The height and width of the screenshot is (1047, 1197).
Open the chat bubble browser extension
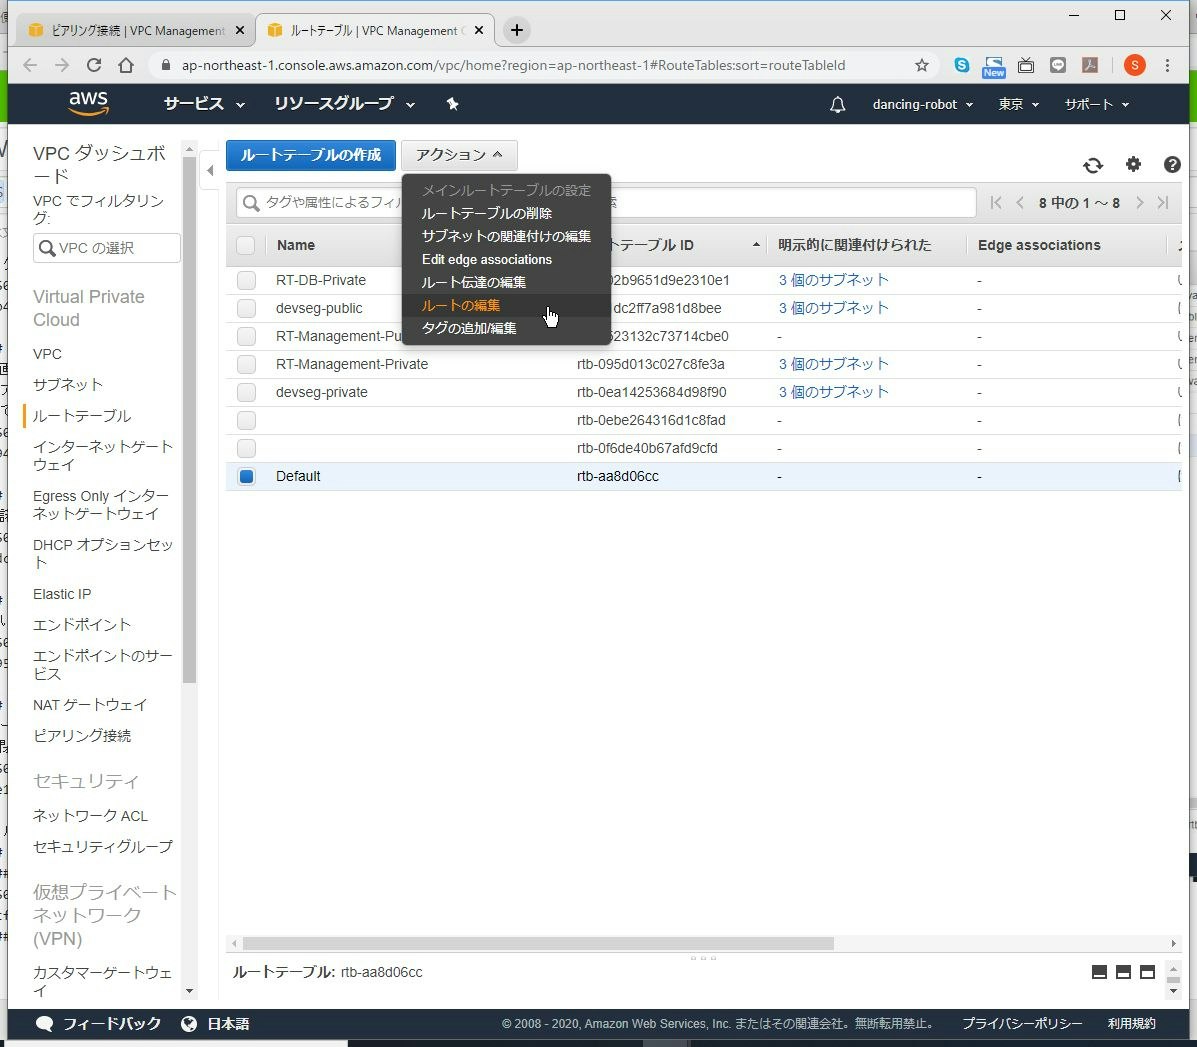pos(1058,66)
